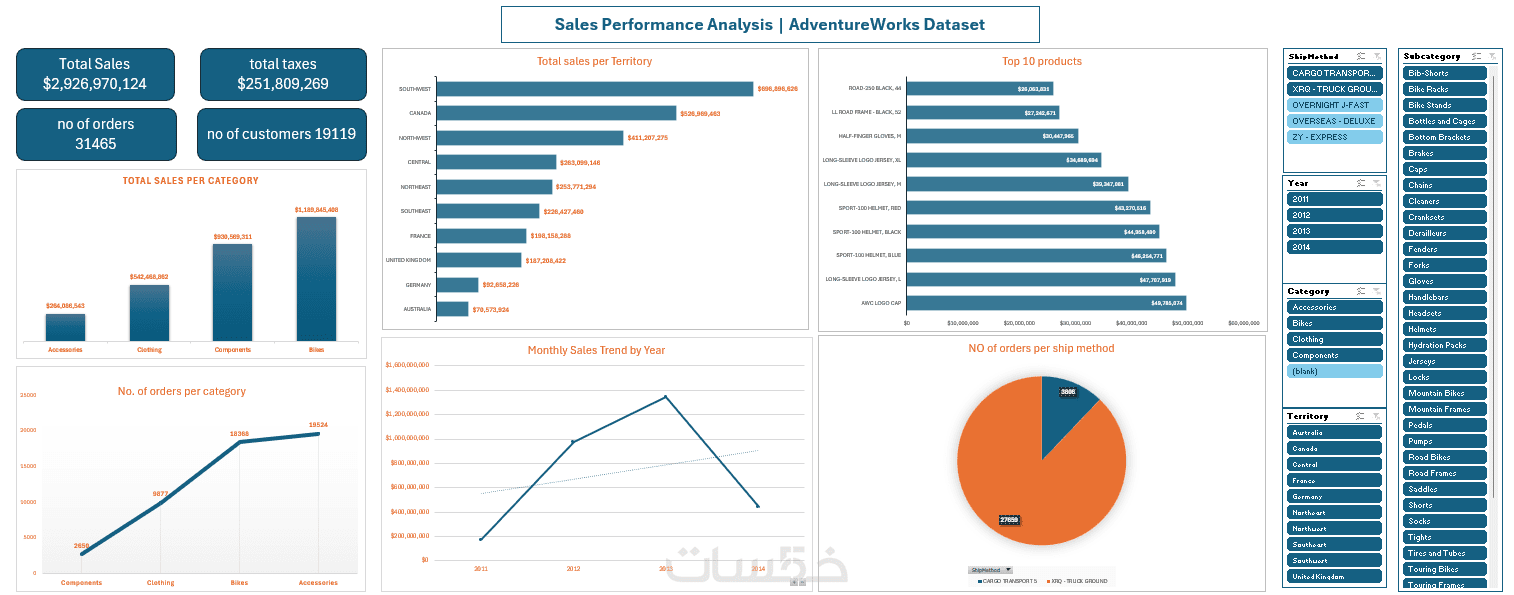1514x595 pixels.
Task: Toggle multi-select in the Subcategory slicer
Action: pos(1477,57)
